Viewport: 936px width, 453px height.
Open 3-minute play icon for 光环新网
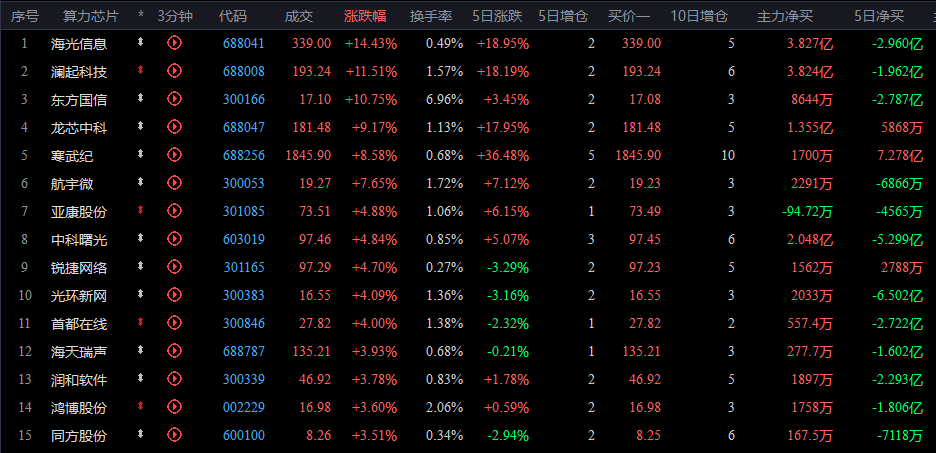tap(174, 295)
